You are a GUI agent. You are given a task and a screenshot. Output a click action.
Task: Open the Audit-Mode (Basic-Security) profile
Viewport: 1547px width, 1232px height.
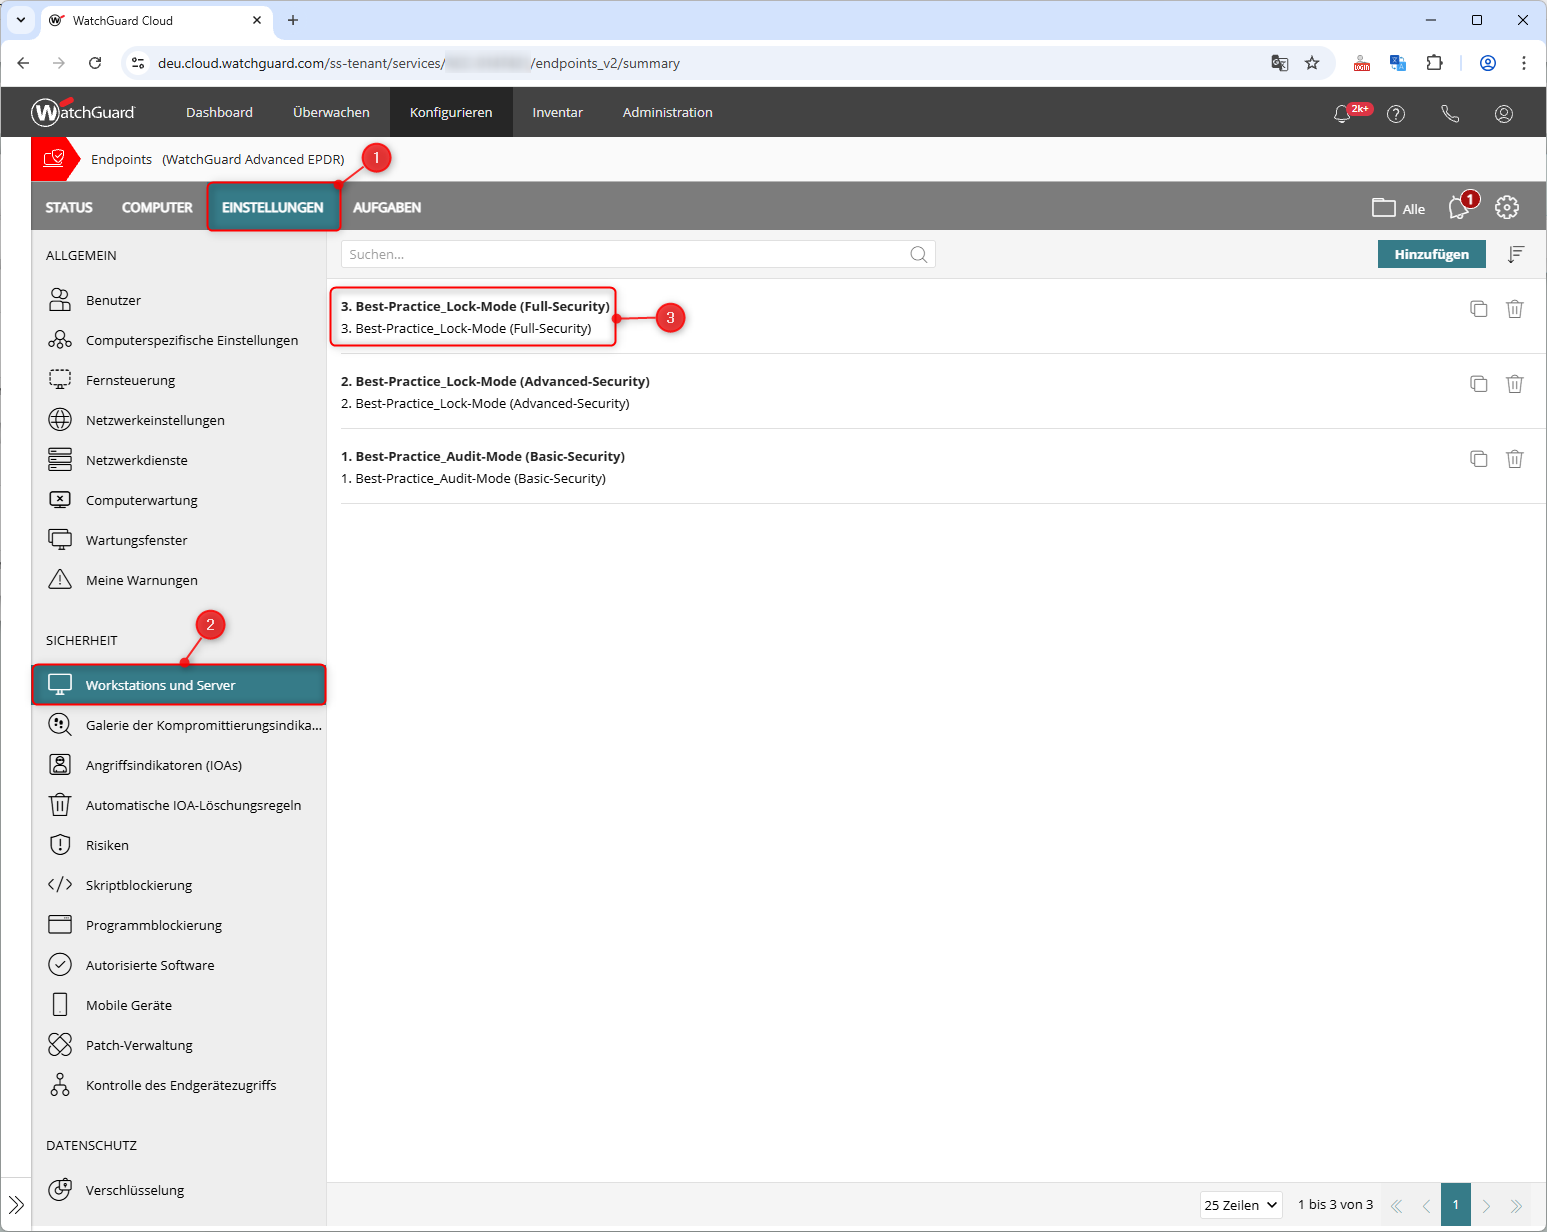click(x=483, y=457)
